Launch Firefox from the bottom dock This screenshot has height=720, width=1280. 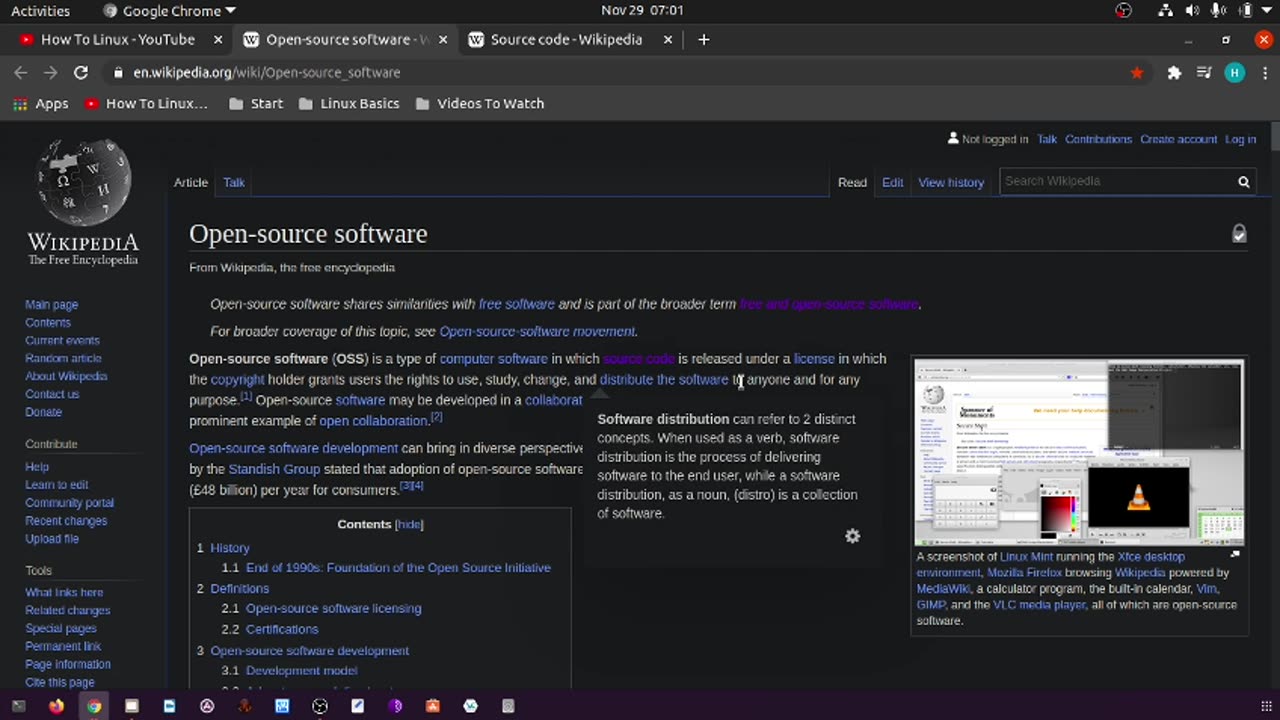pos(56,706)
